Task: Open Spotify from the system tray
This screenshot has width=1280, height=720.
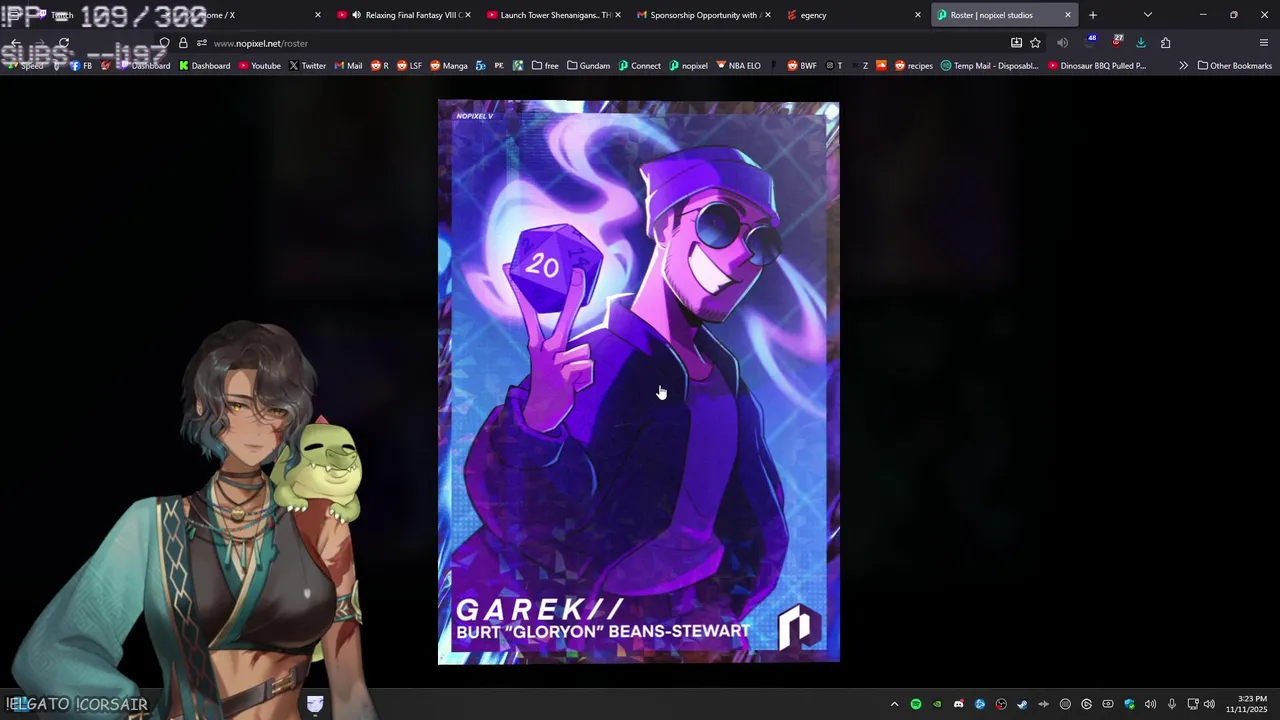Action: [x=916, y=705]
